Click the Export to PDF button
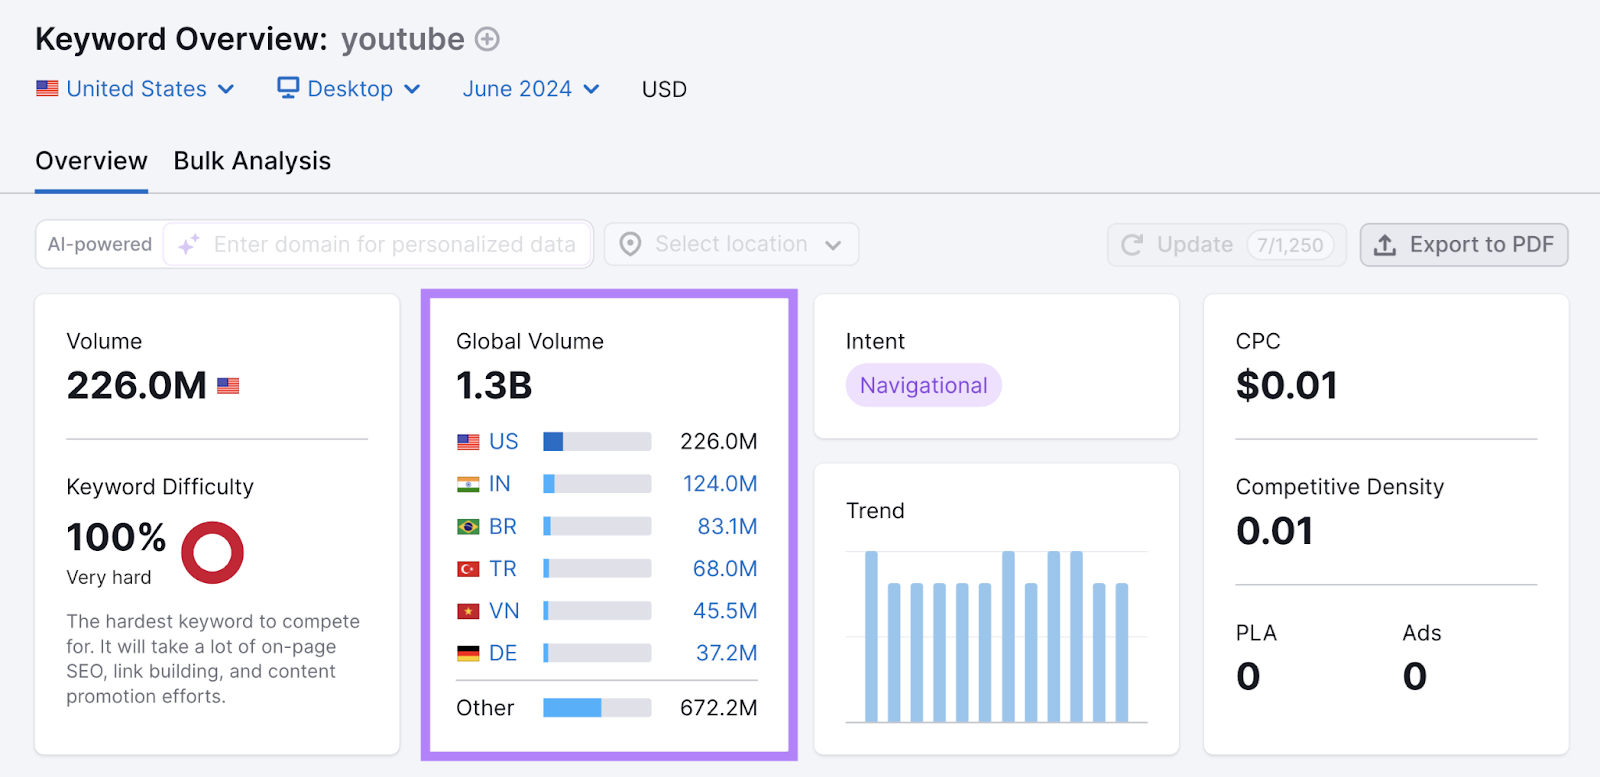1600x777 pixels. (x=1464, y=245)
